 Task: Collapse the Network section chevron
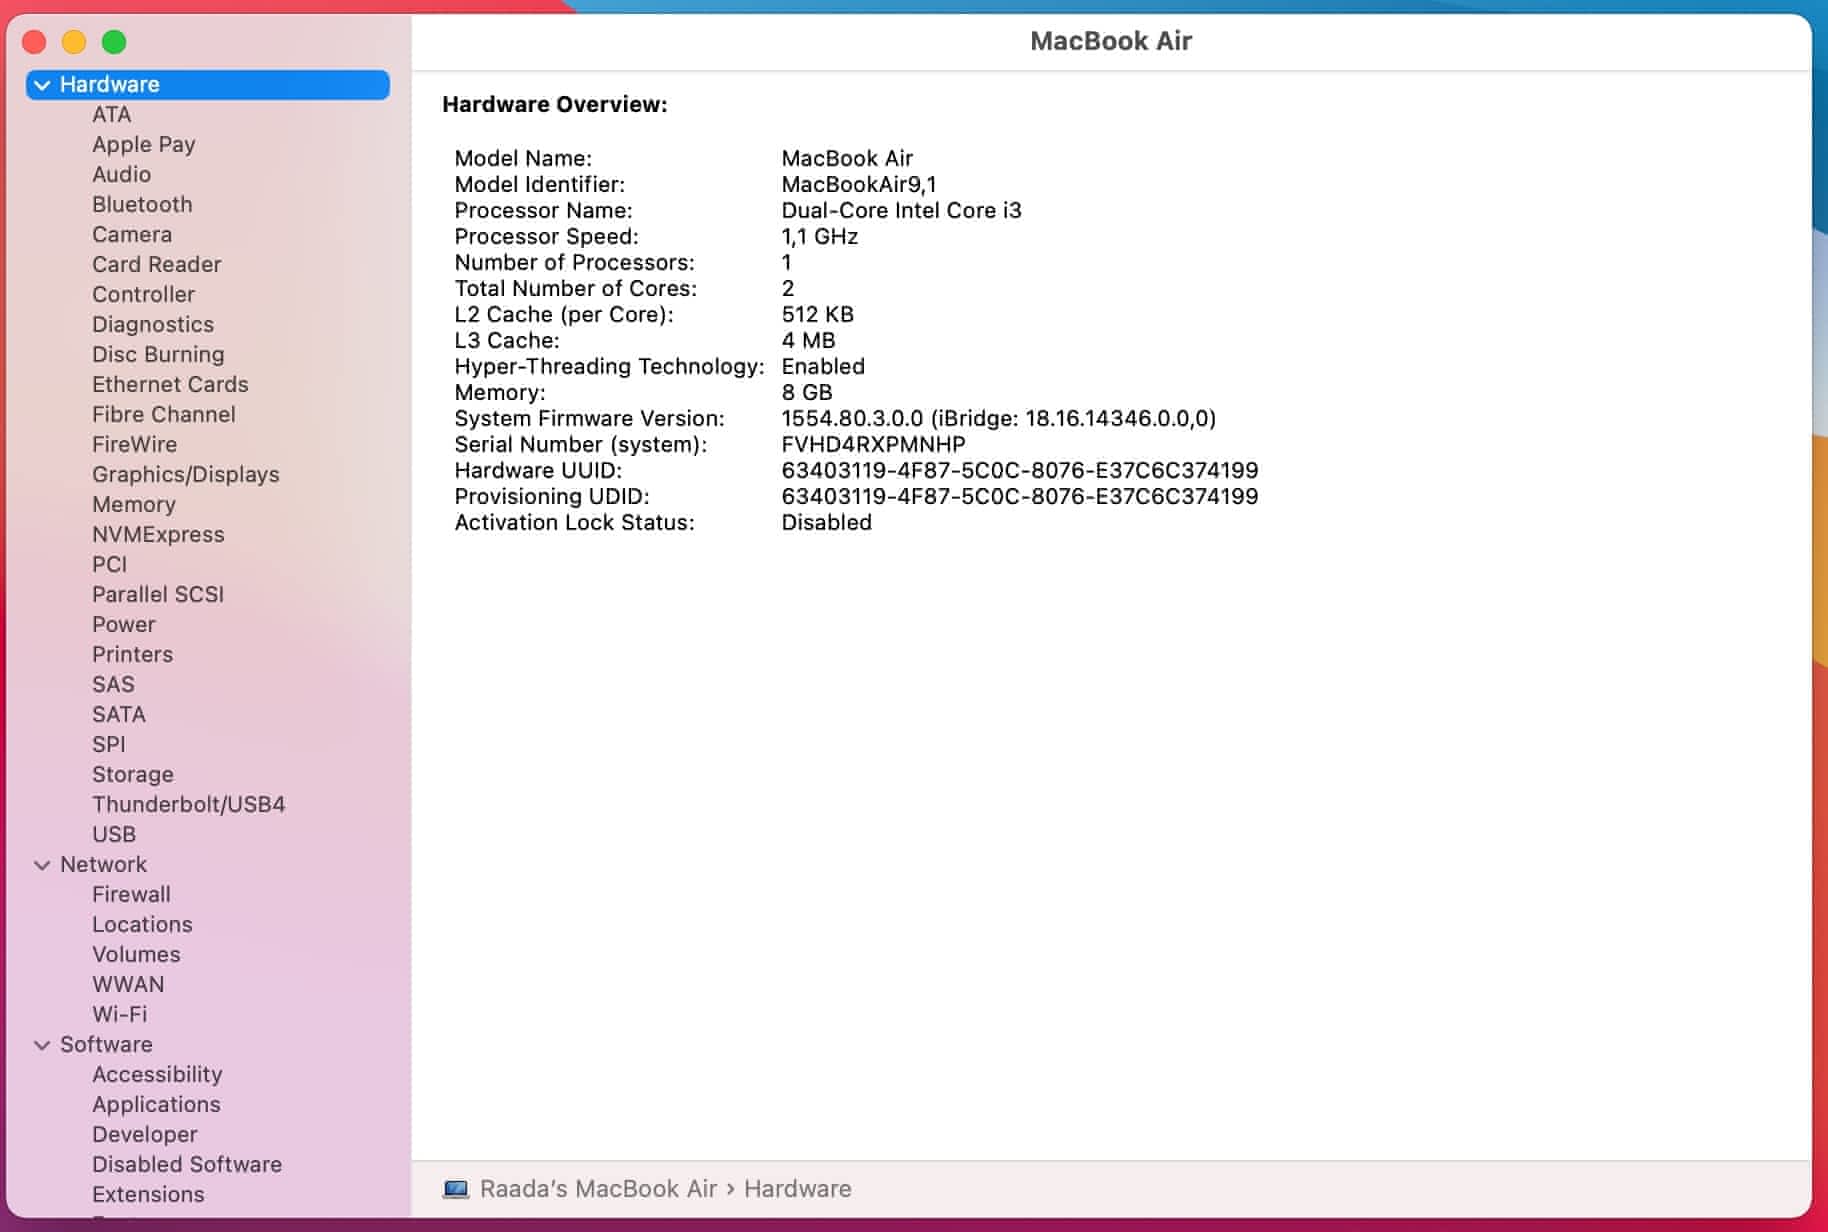point(42,865)
